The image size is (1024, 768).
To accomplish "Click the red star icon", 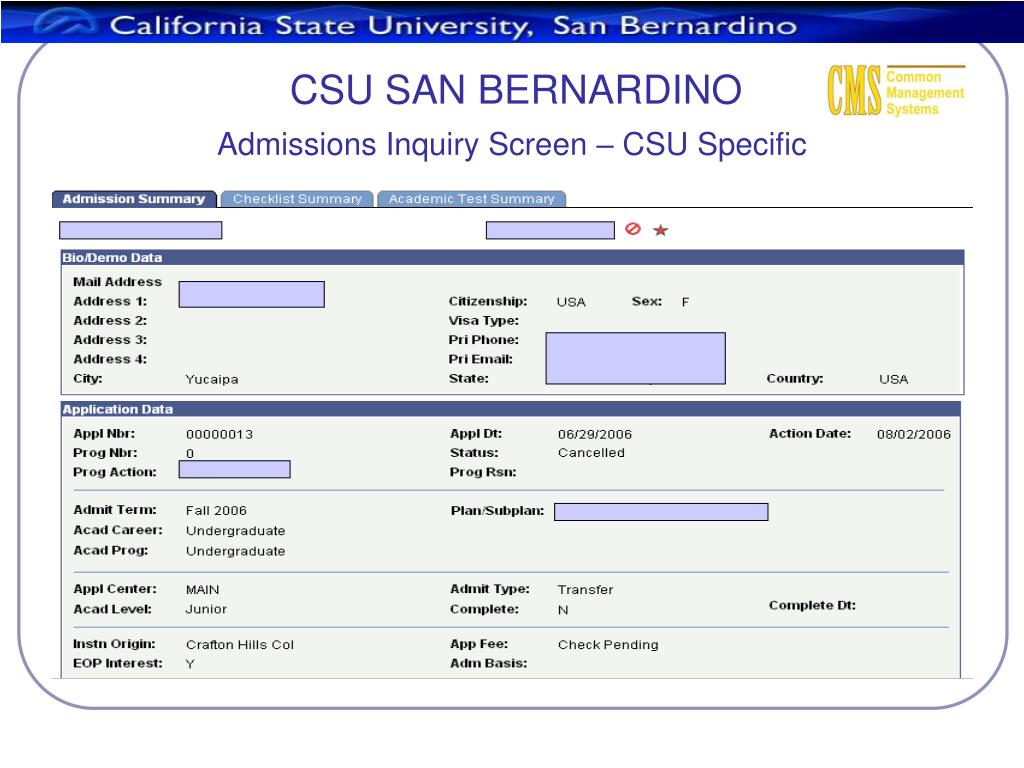I will pos(660,230).
